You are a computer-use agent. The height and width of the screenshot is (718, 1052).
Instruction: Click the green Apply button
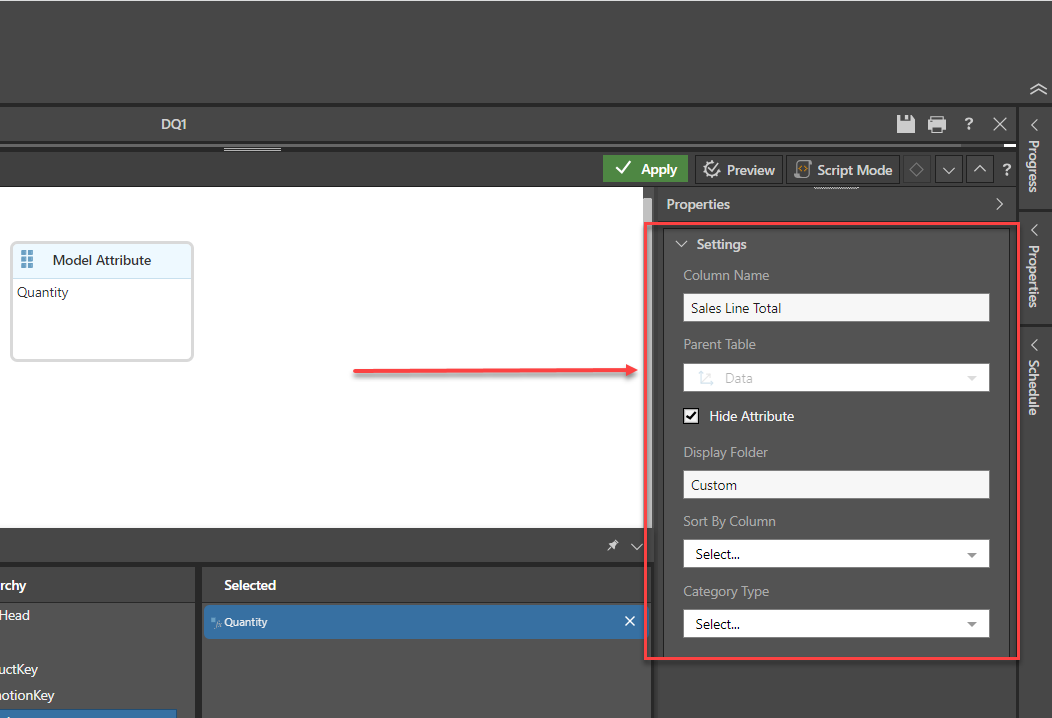(x=645, y=169)
